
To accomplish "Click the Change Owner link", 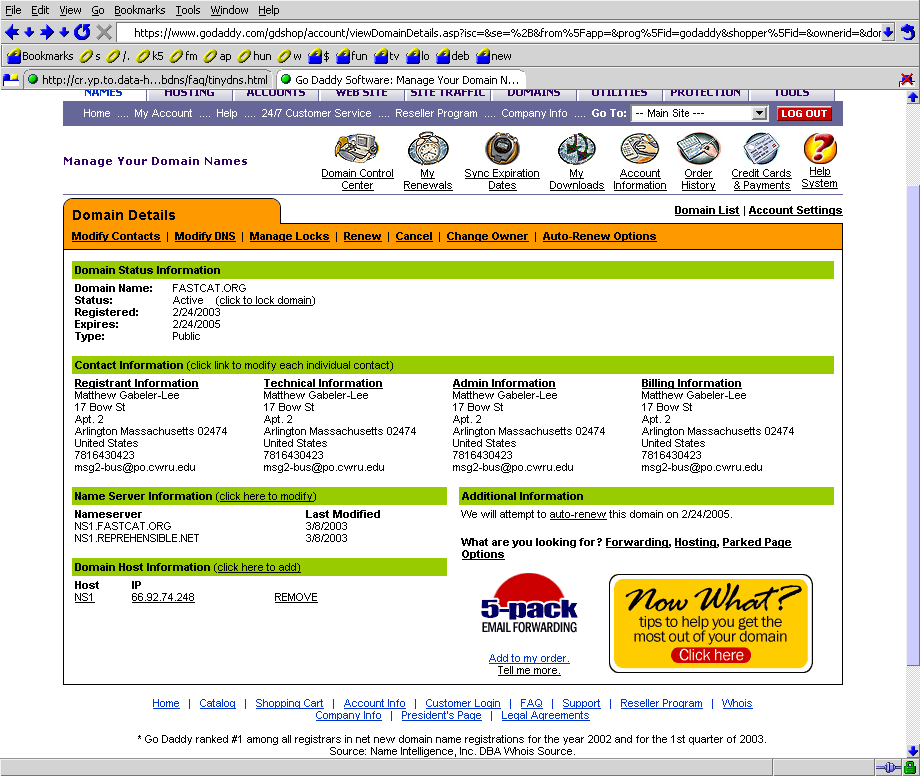I will pos(487,236).
